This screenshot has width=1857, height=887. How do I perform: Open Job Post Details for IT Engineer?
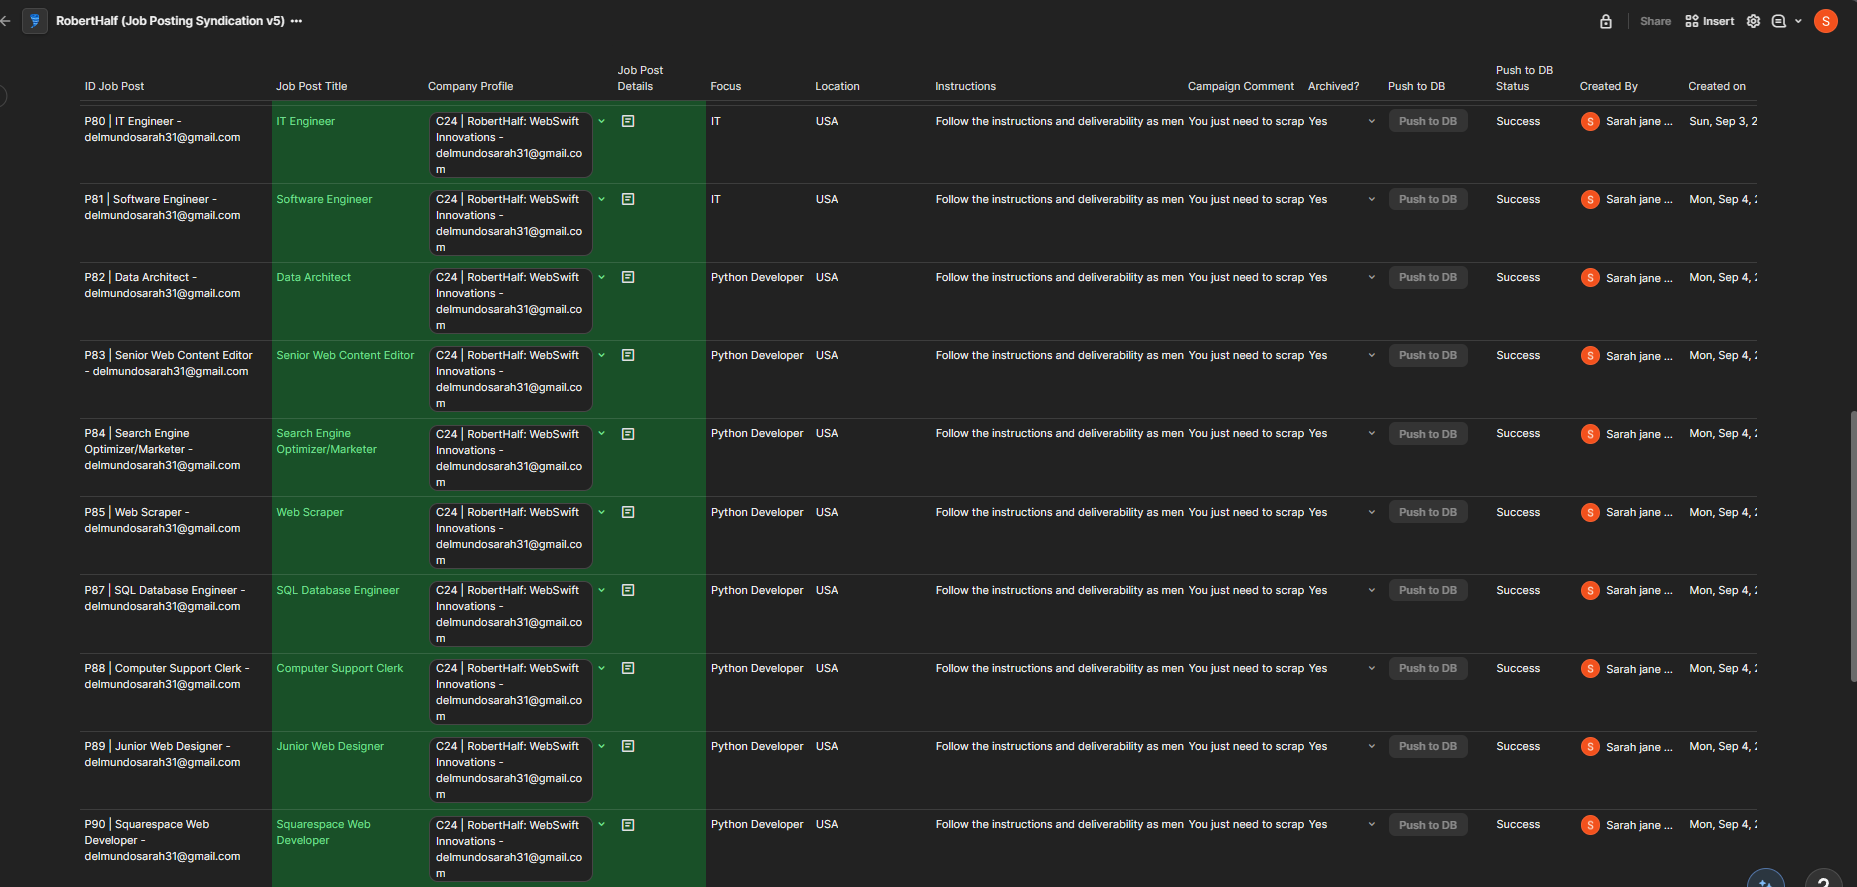628,121
